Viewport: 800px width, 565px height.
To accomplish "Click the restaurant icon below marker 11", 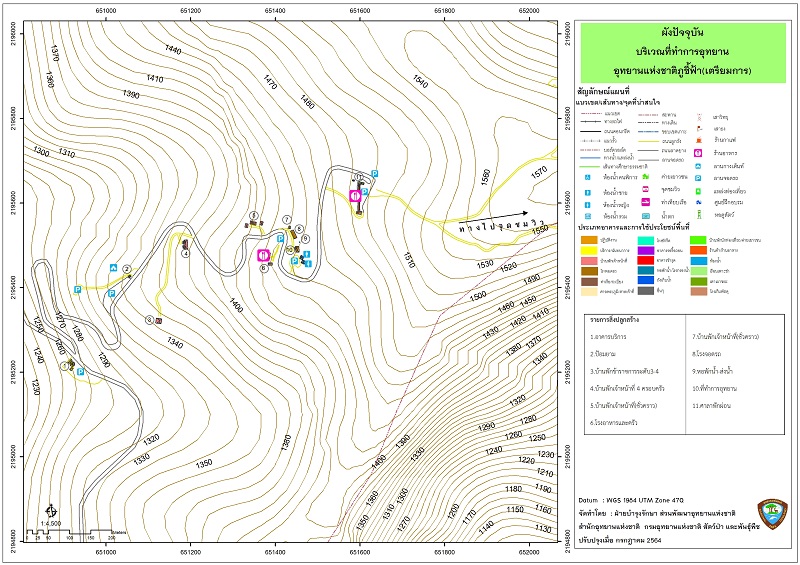I will click(x=355, y=196).
